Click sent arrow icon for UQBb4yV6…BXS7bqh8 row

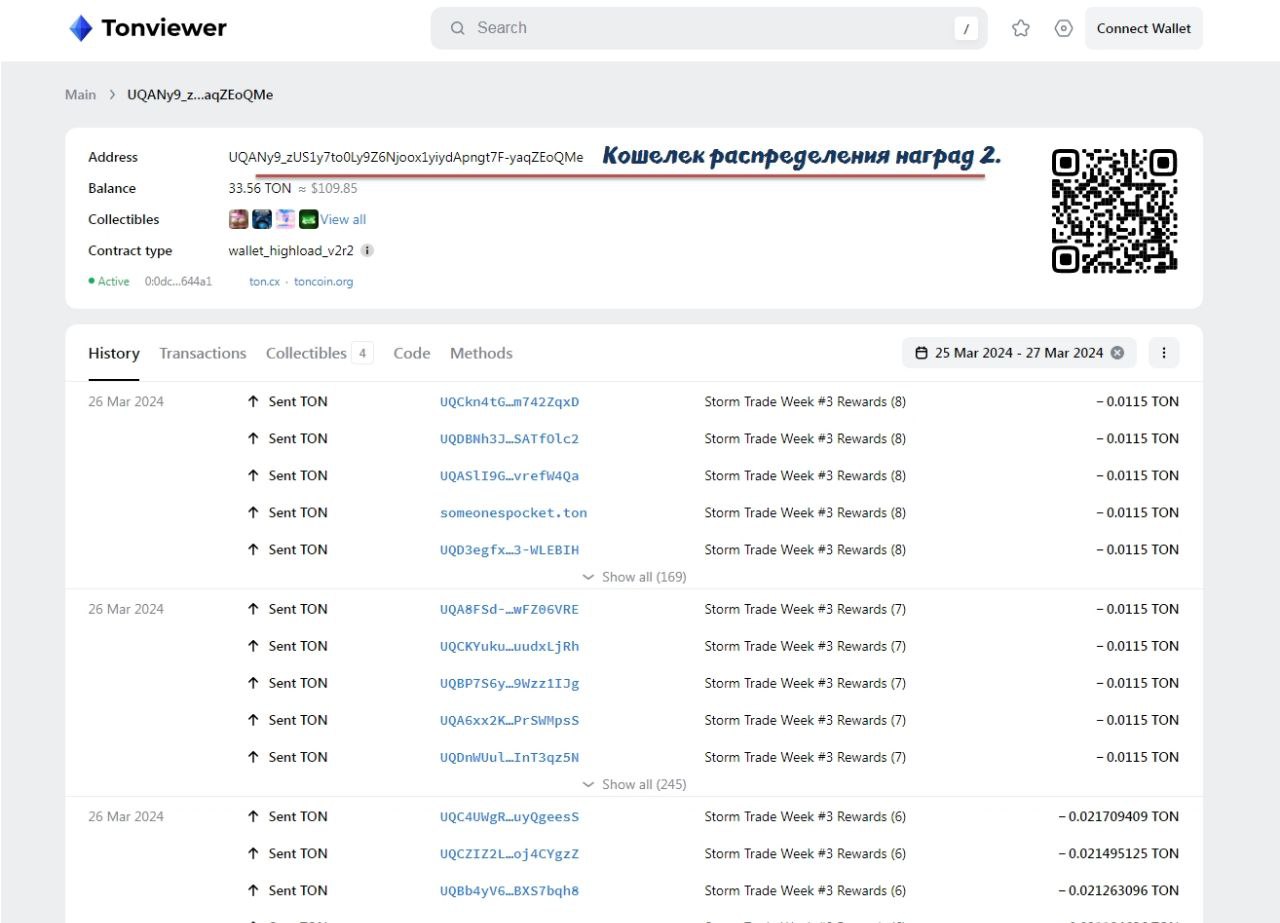click(x=253, y=891)
